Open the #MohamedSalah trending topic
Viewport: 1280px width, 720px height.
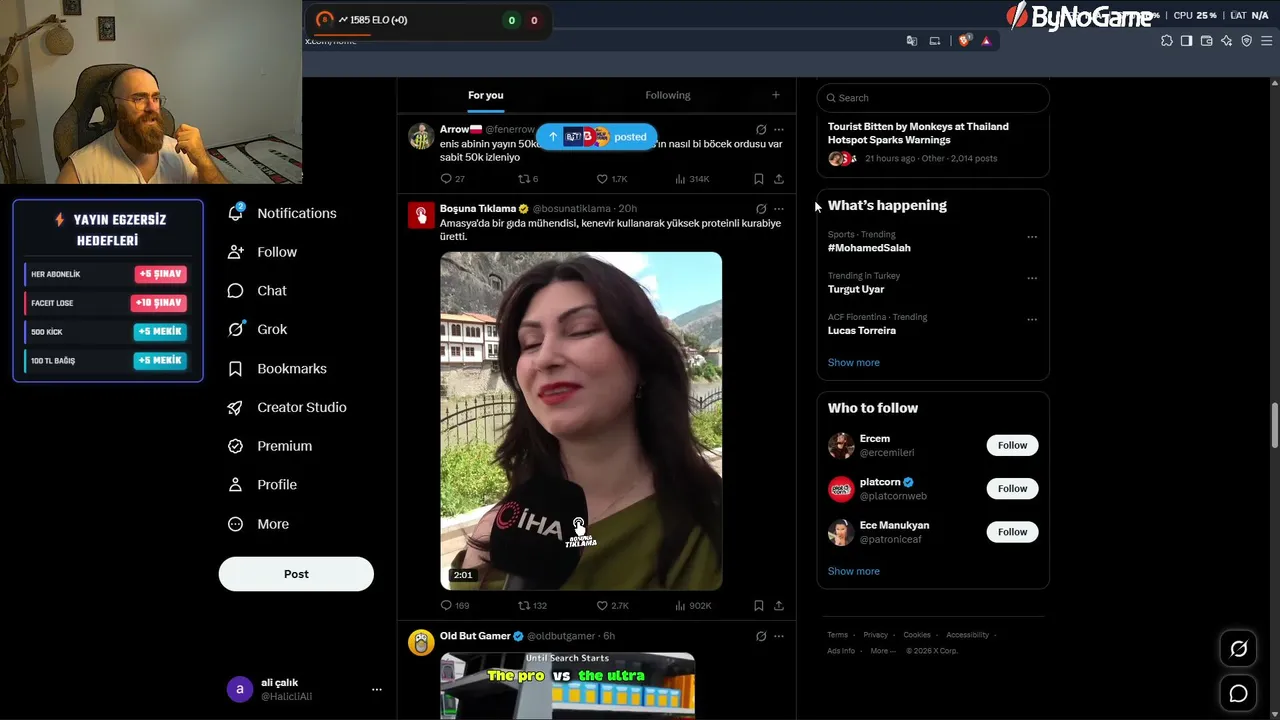coord(869,248)
